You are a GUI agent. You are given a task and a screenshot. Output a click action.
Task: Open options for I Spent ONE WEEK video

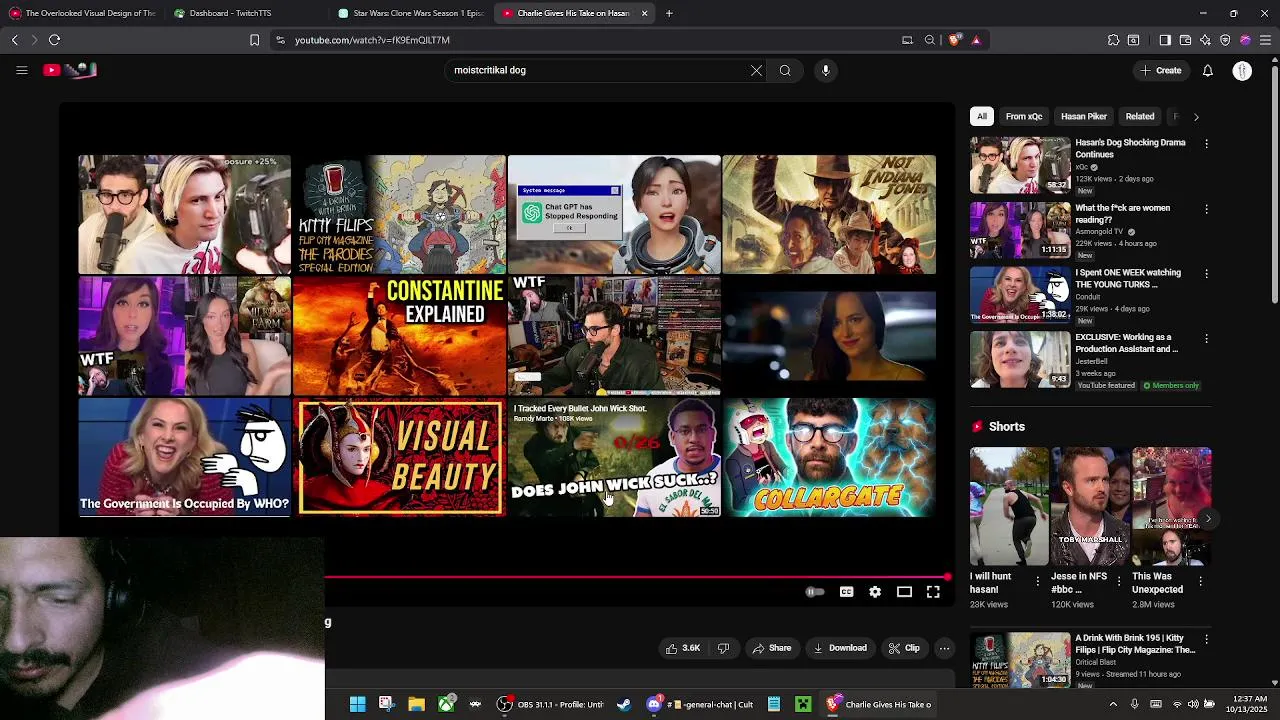1206,273
